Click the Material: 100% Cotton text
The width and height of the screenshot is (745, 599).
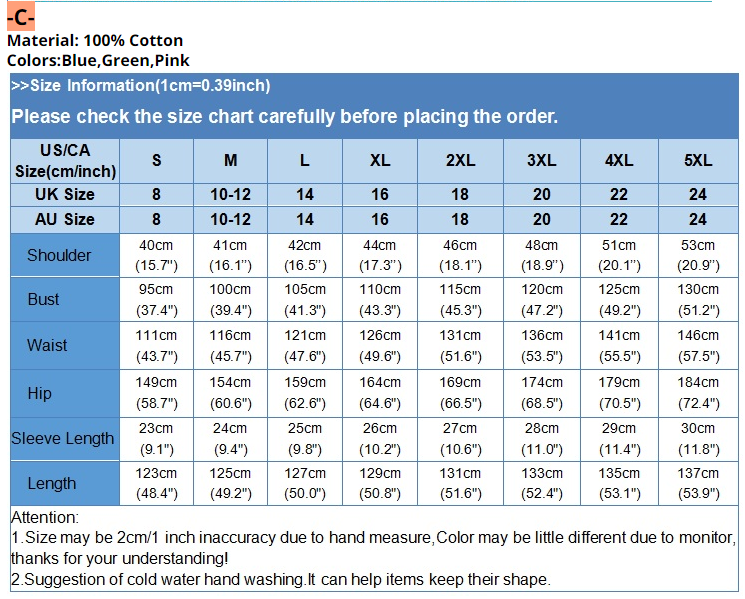(95, 41)
